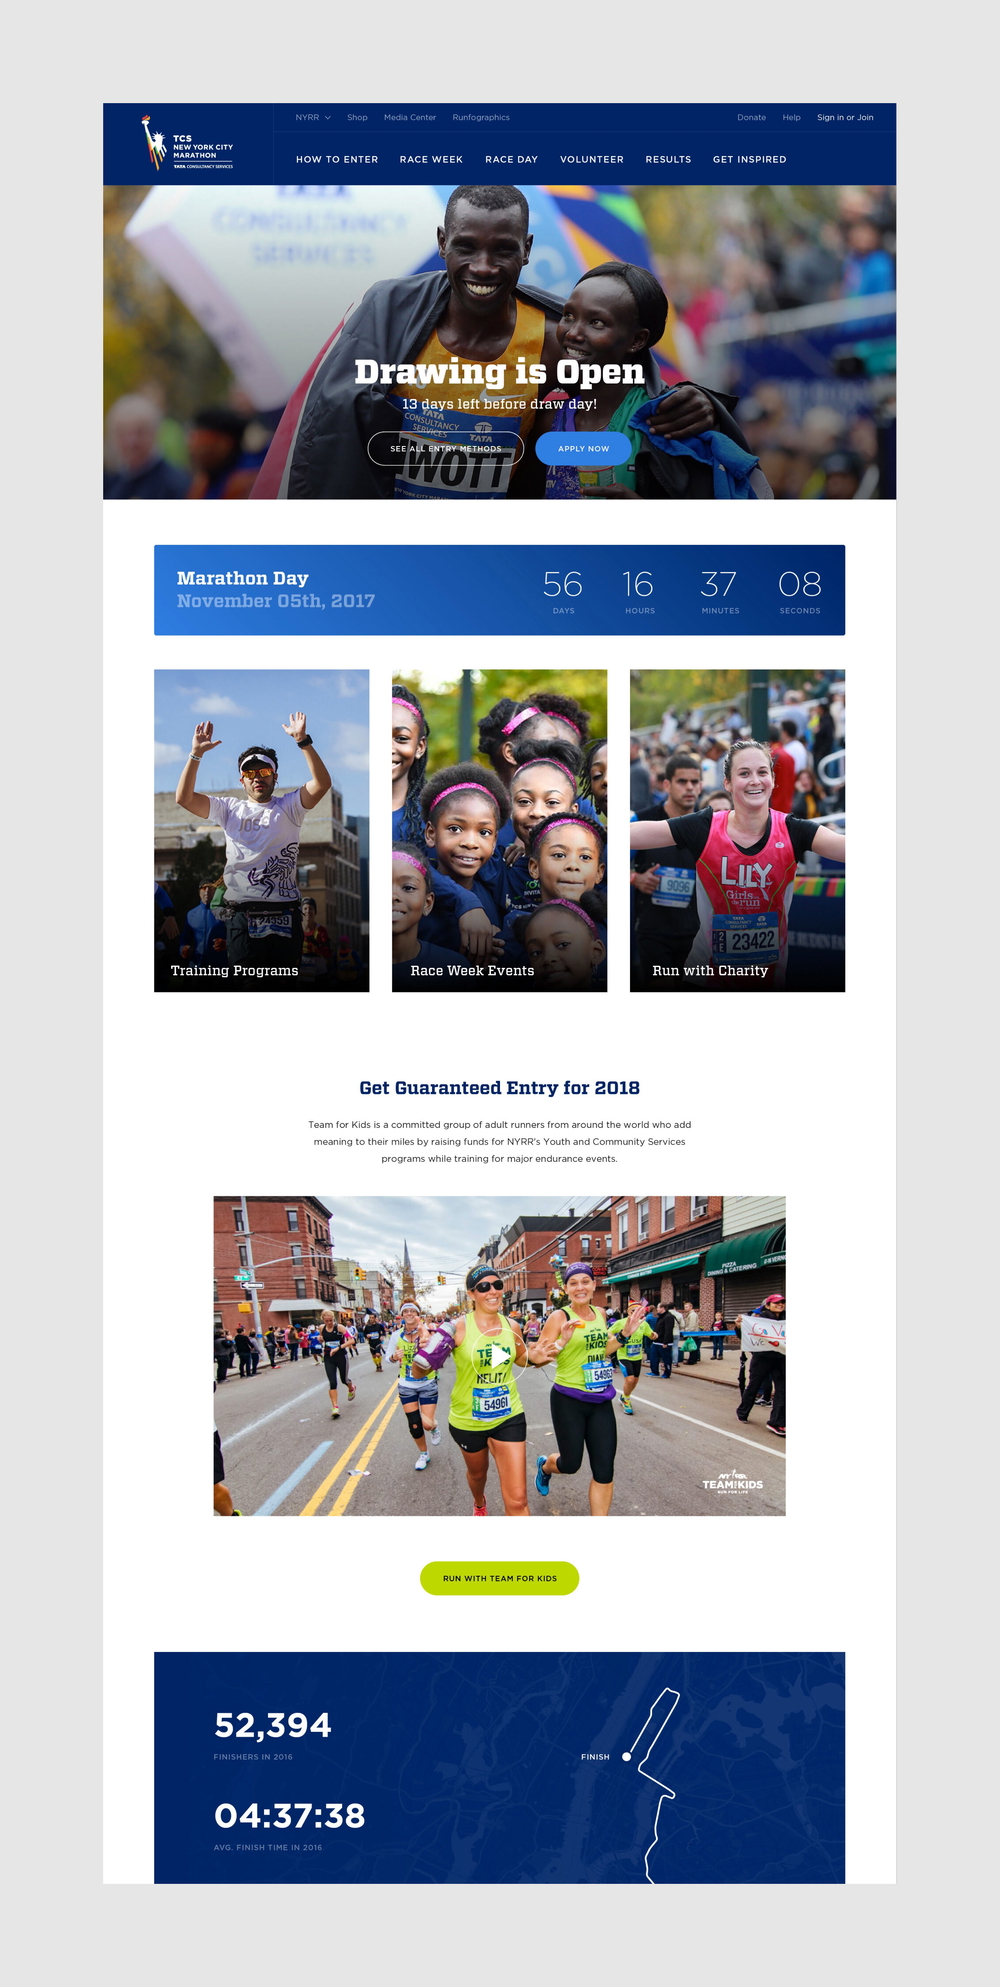Viewport: 1000px width, 1987px height.
Task: Click Run with Team for Kids button
Action: click(499, 1578)
